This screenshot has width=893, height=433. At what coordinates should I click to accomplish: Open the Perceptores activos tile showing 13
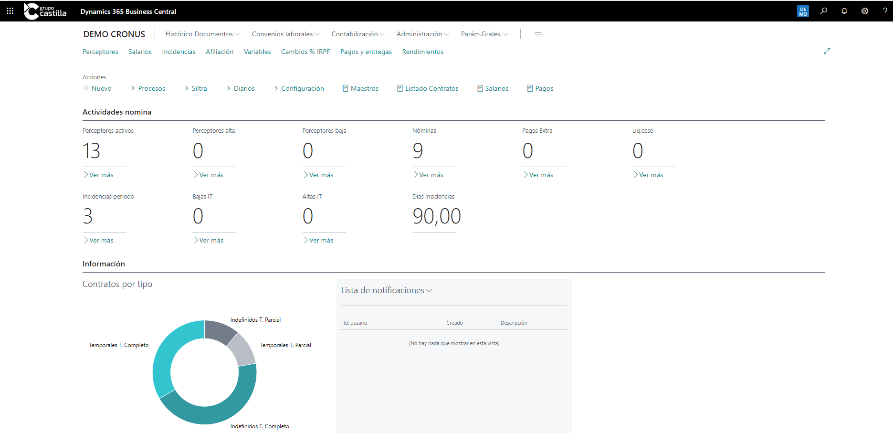pos(92,151)
